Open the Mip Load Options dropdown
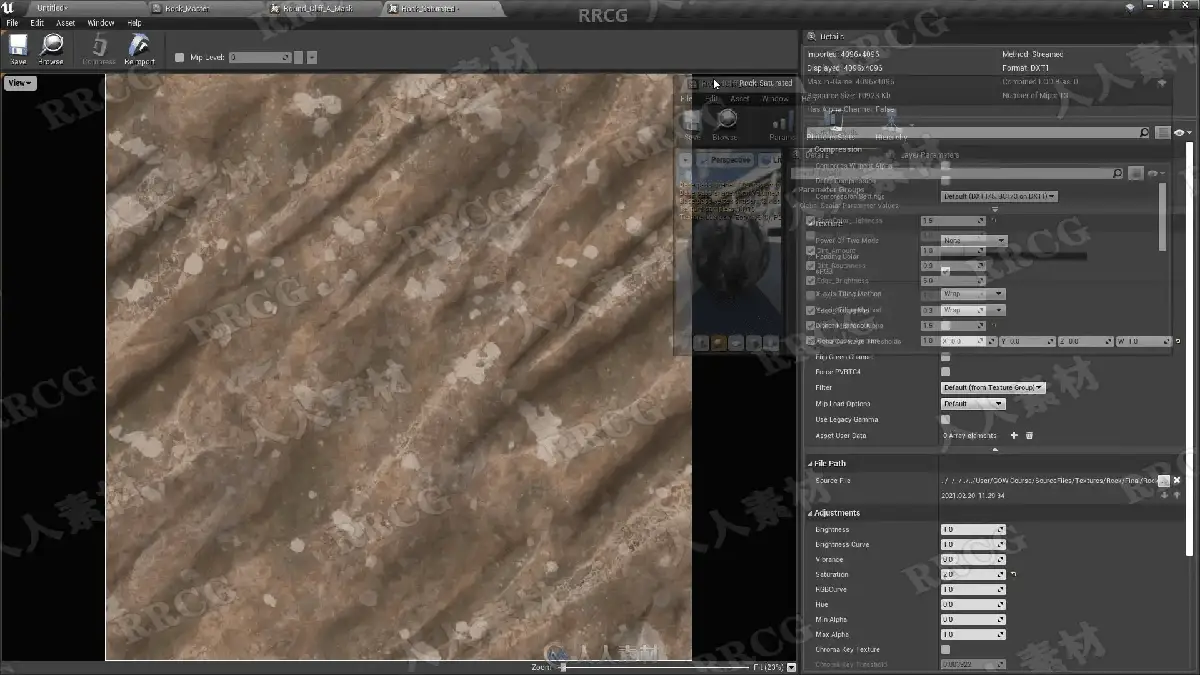Viewport: 1200px width, 675px height. pos(973,404)
